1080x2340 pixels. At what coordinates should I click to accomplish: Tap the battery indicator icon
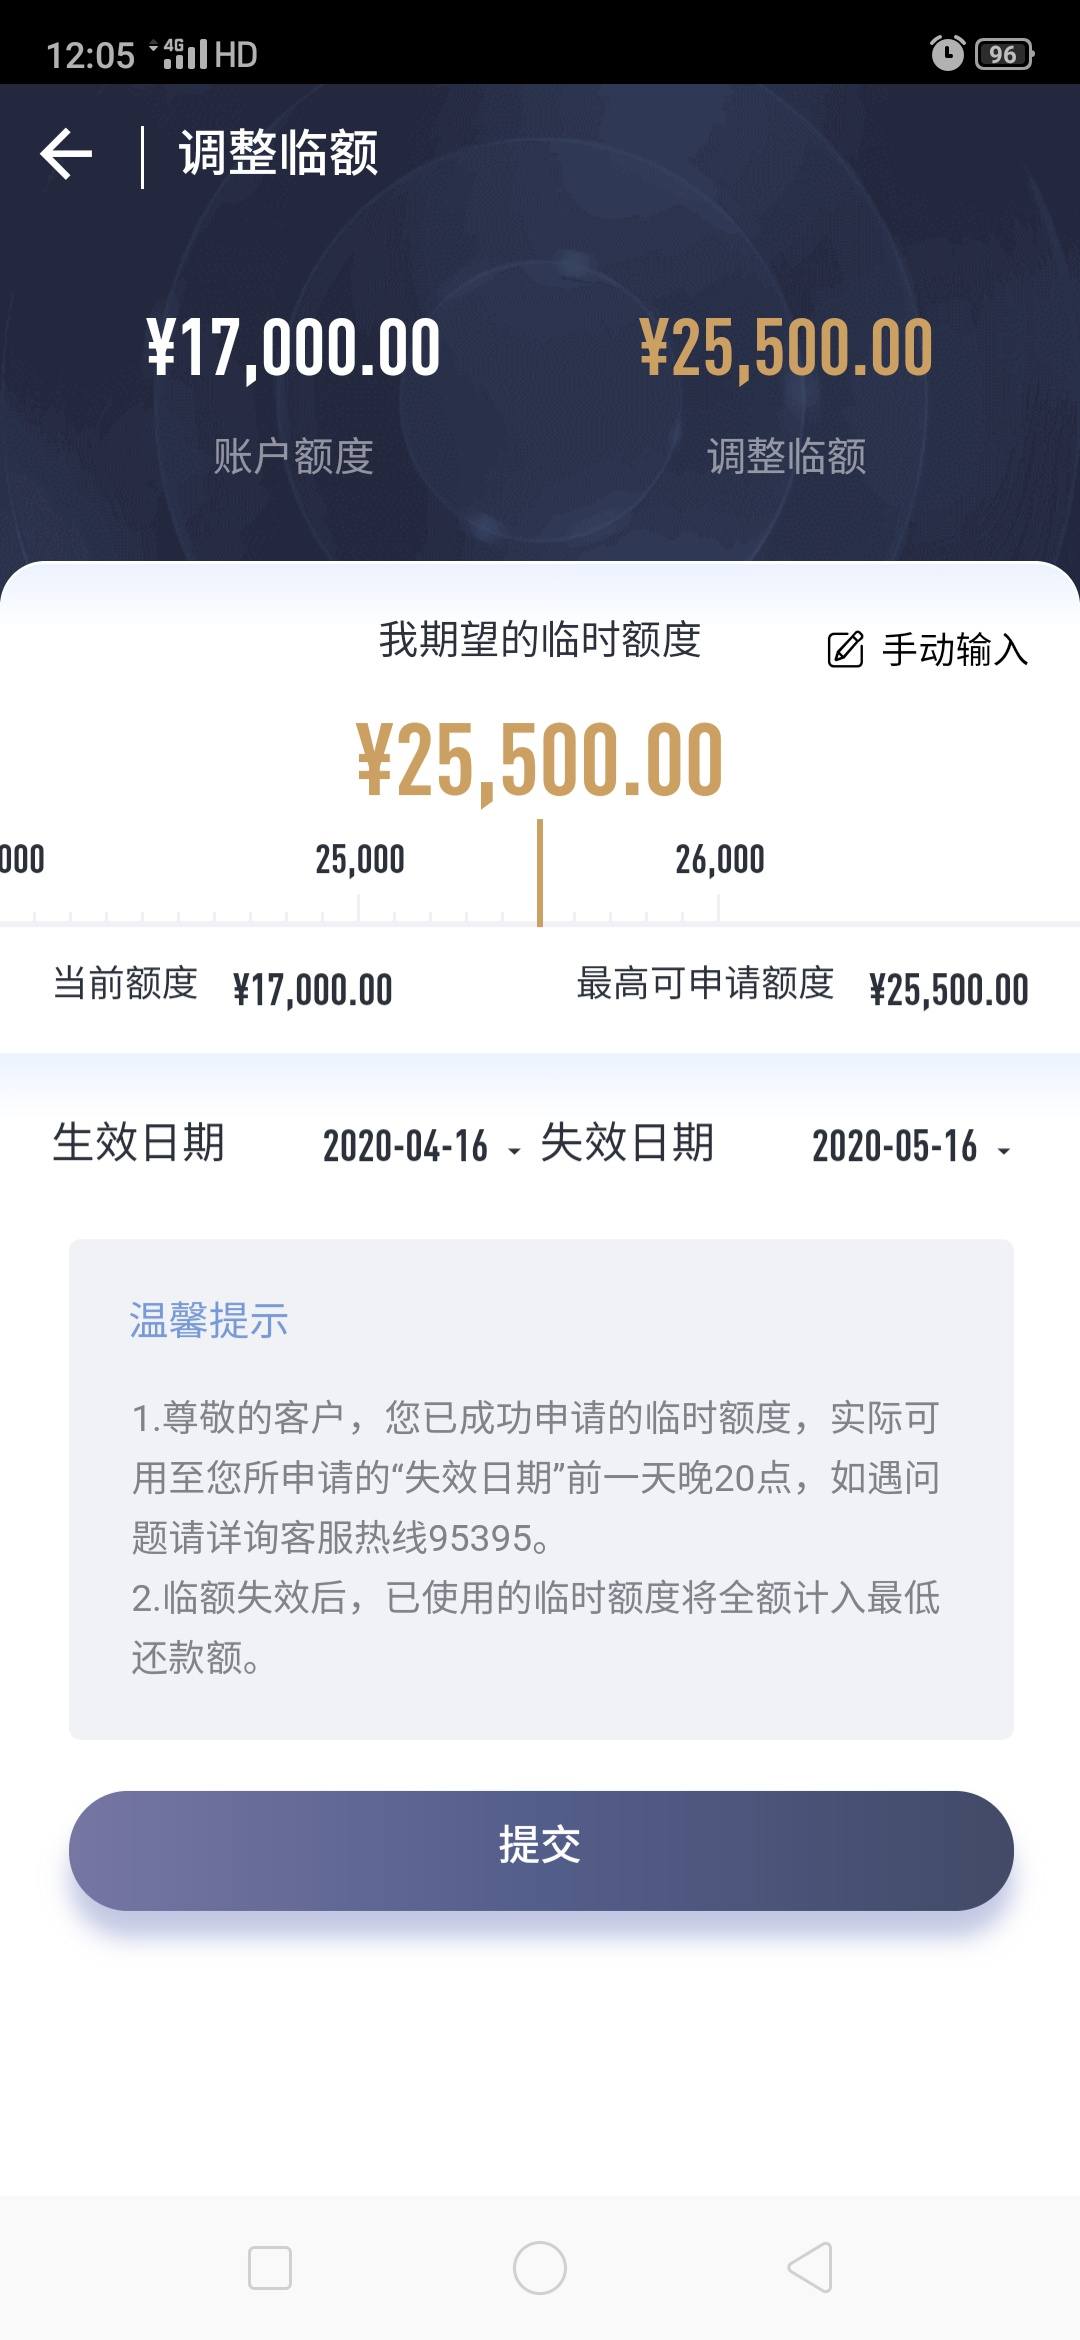pyautogui.click(x=1004, y=54)
